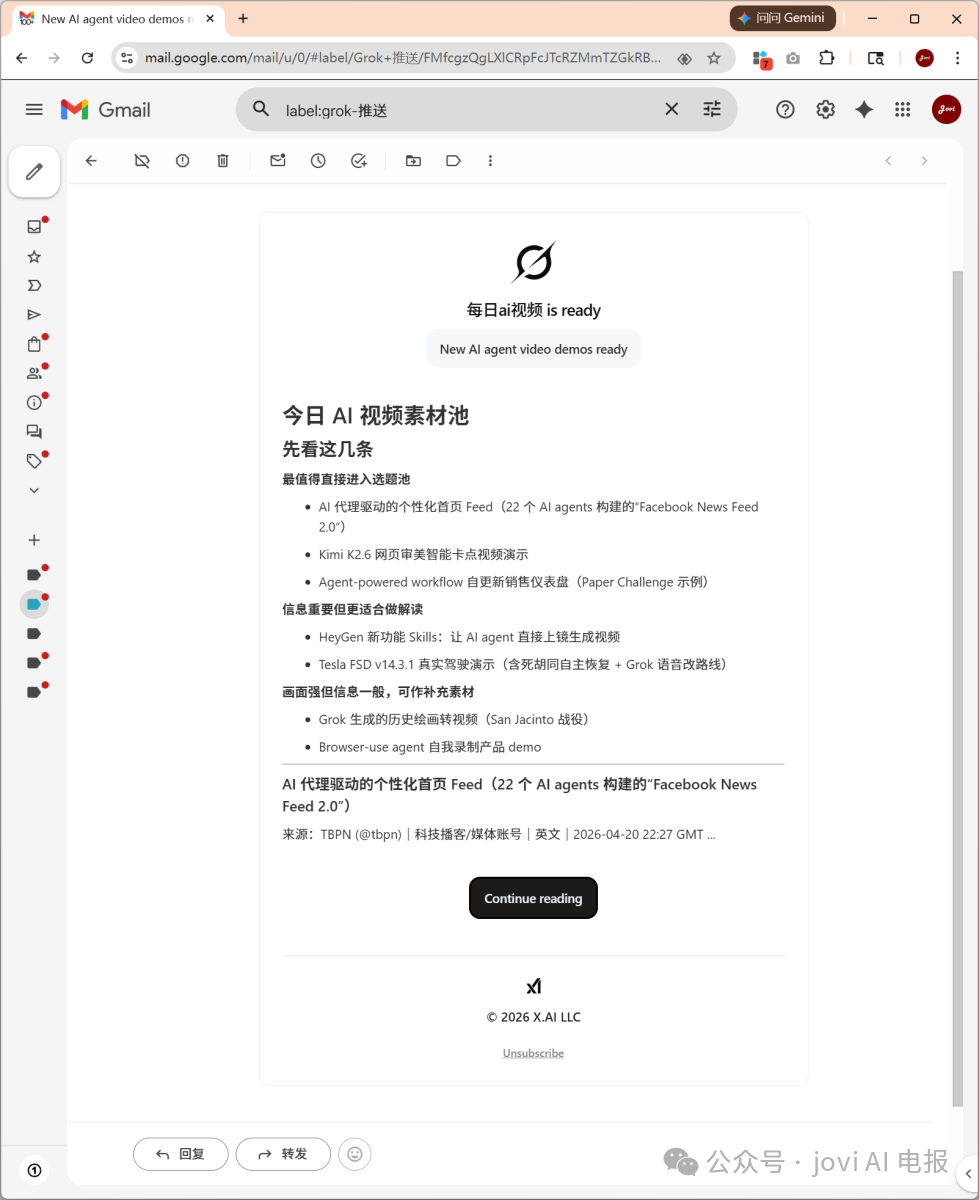Open Chrome three-dot menu
This screenshot has height=1200, width=979.
(959, 58)
